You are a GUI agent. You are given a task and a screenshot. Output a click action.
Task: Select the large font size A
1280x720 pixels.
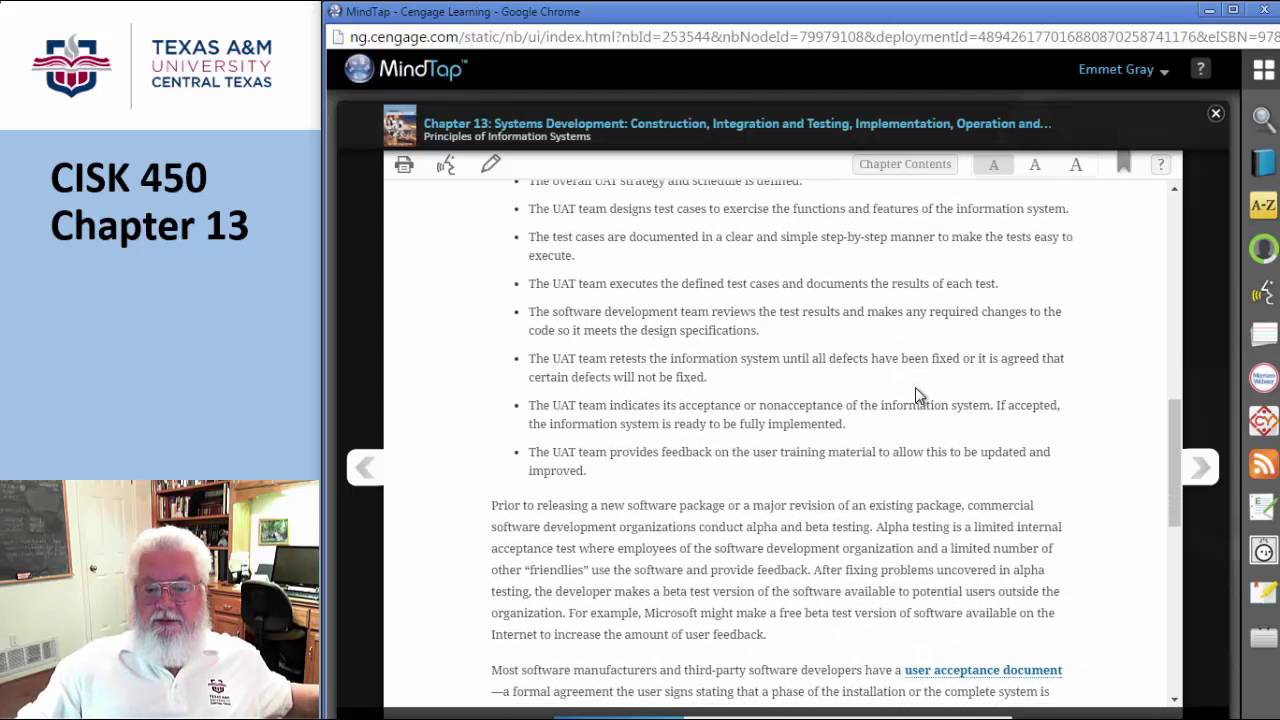pos(1076,164)
